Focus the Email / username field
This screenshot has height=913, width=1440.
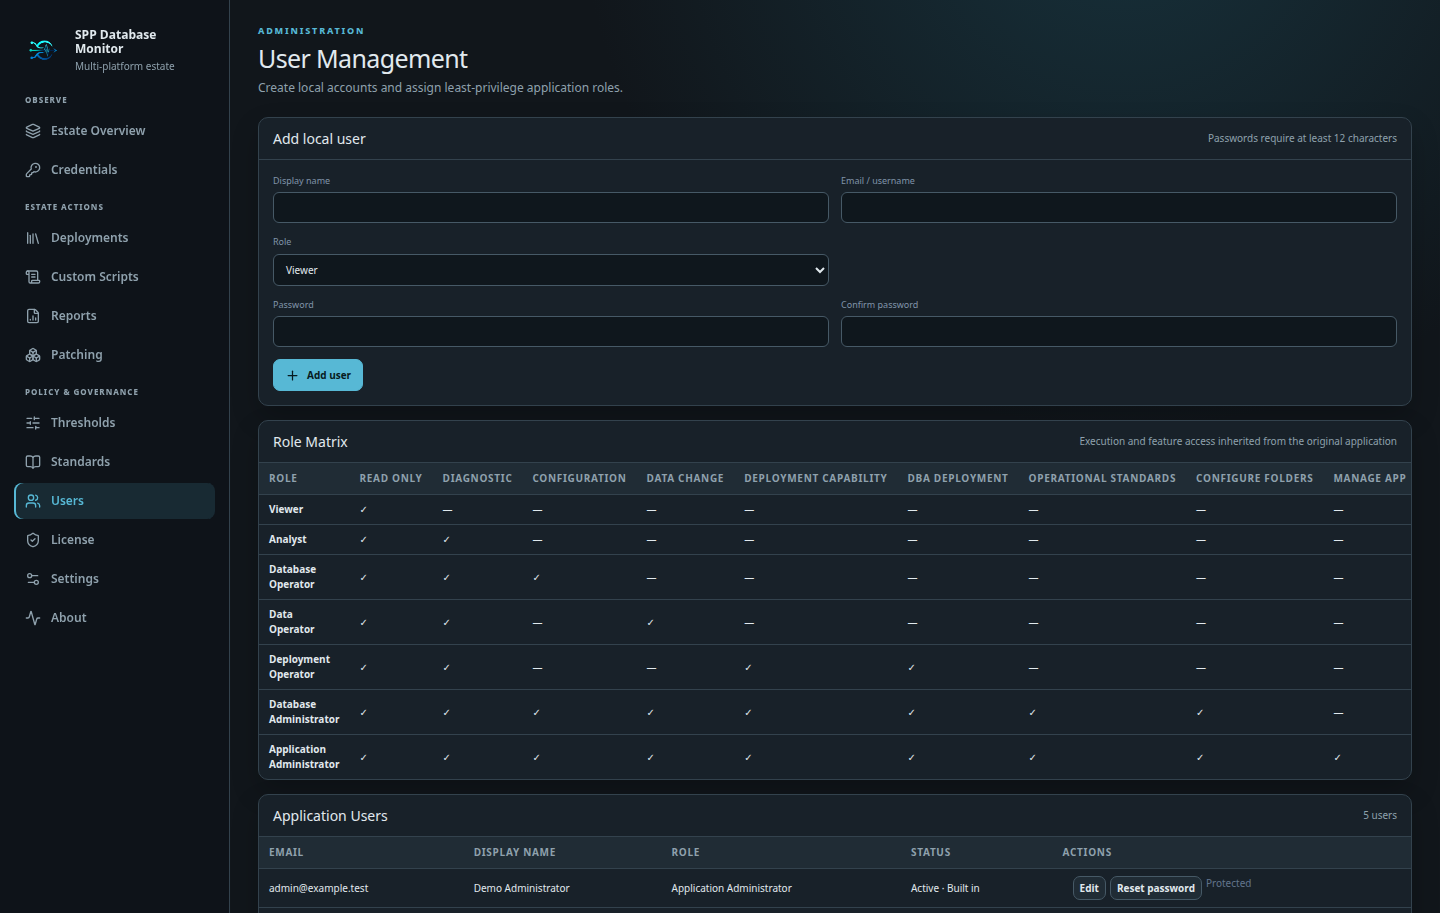click(x=1118, y=207)
